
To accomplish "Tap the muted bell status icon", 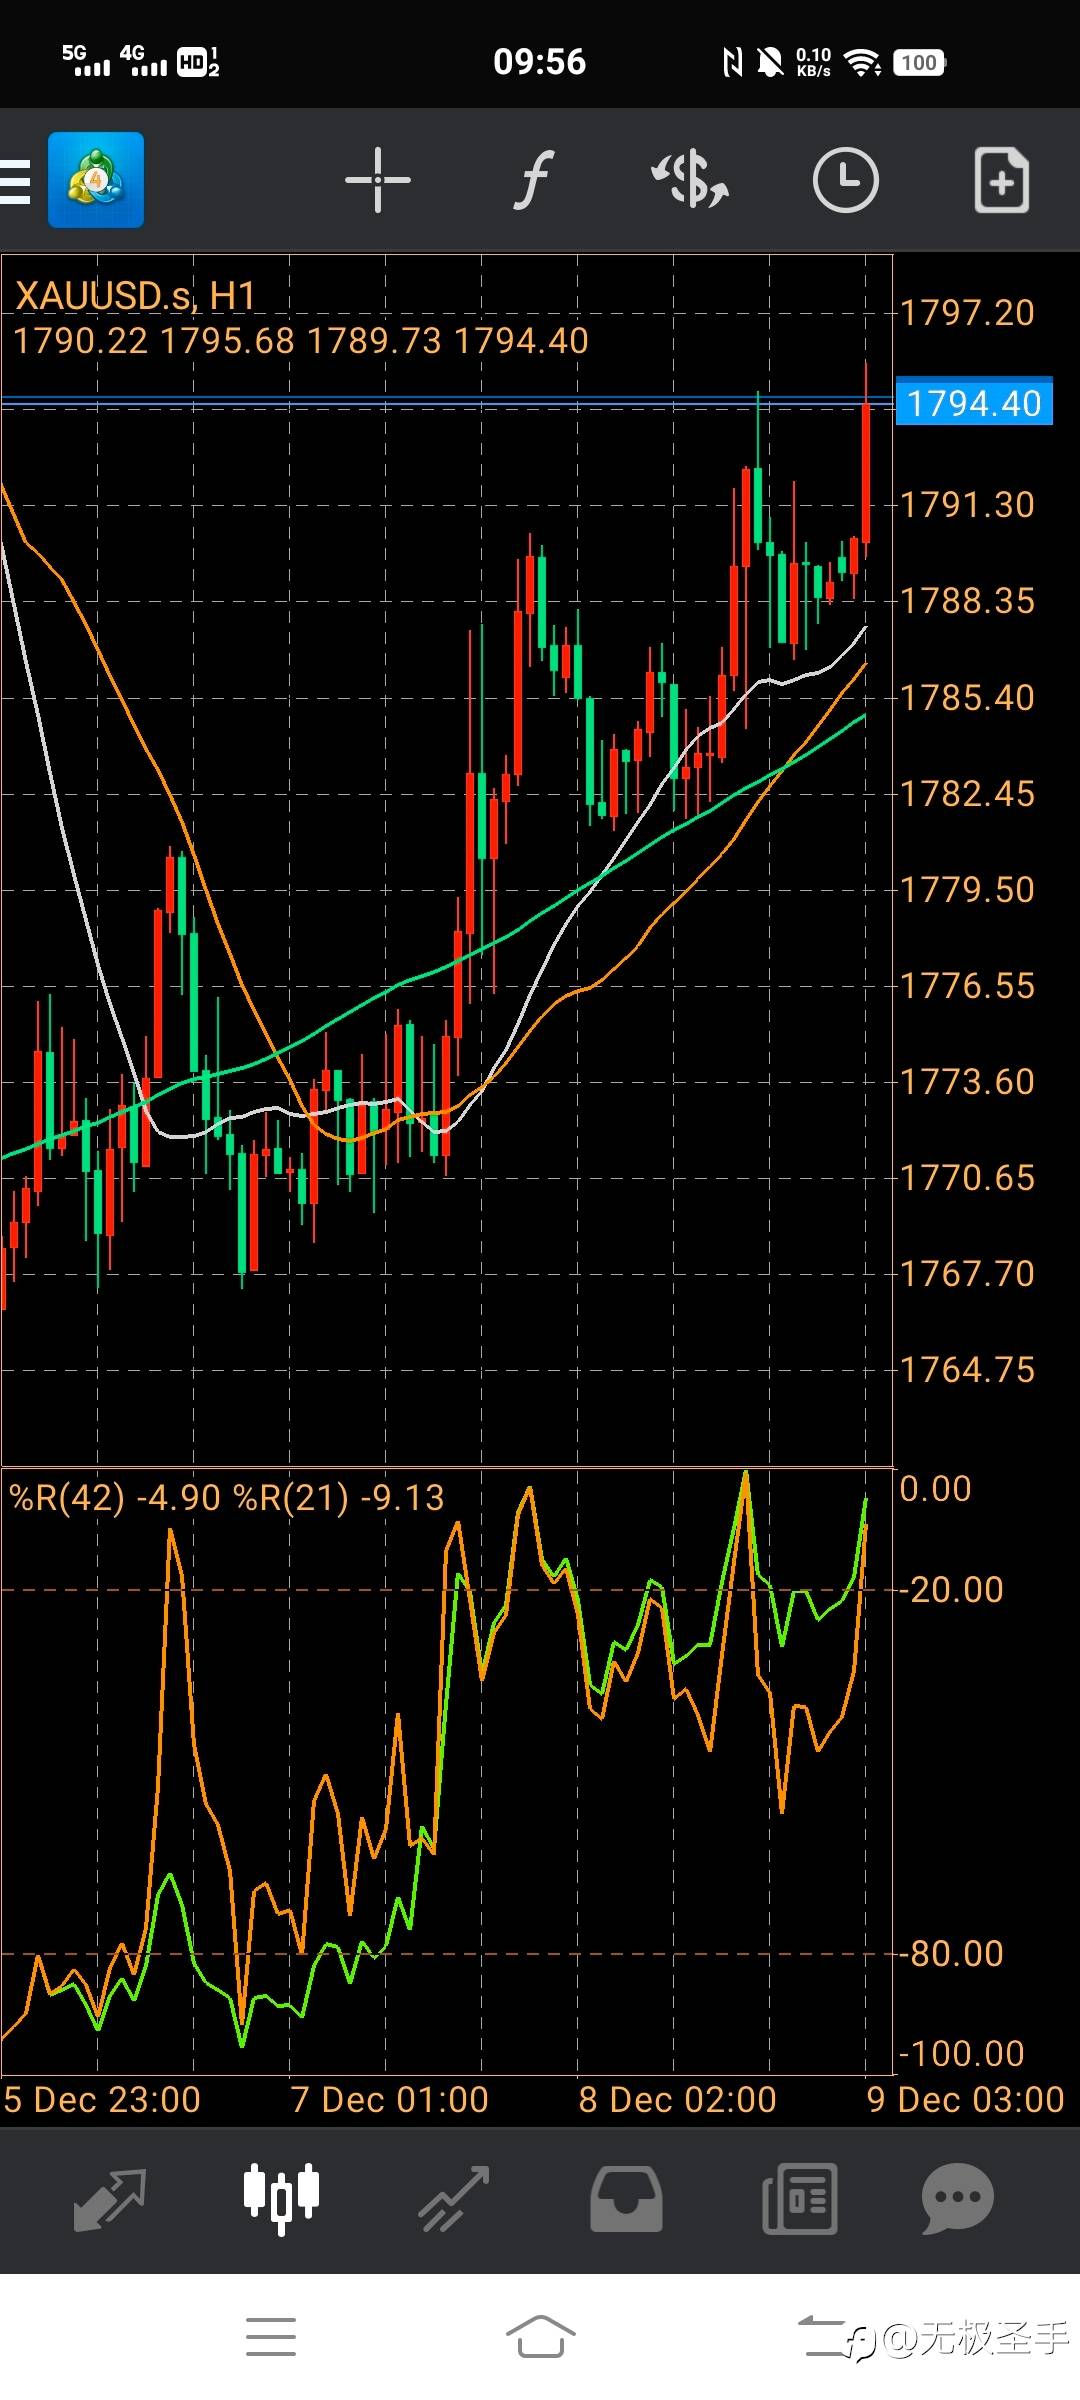I will tap(770, 63).
